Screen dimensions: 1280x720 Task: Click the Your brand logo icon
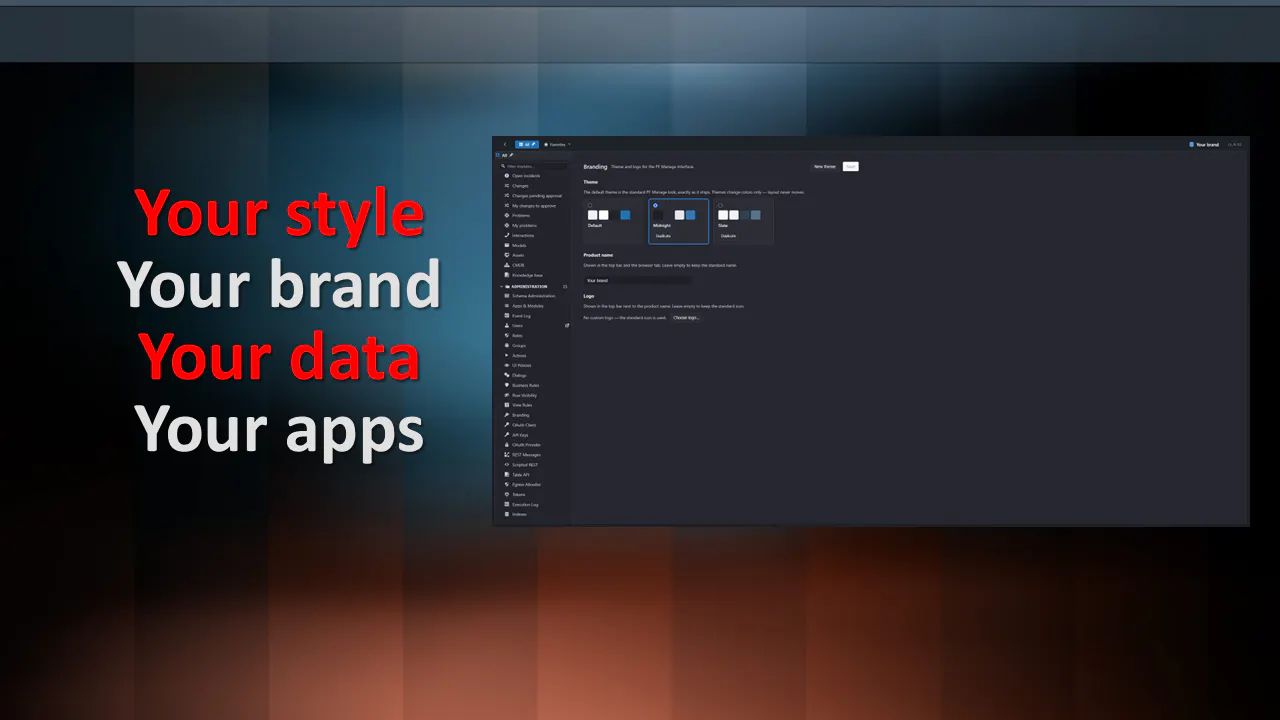point(1191,144)
